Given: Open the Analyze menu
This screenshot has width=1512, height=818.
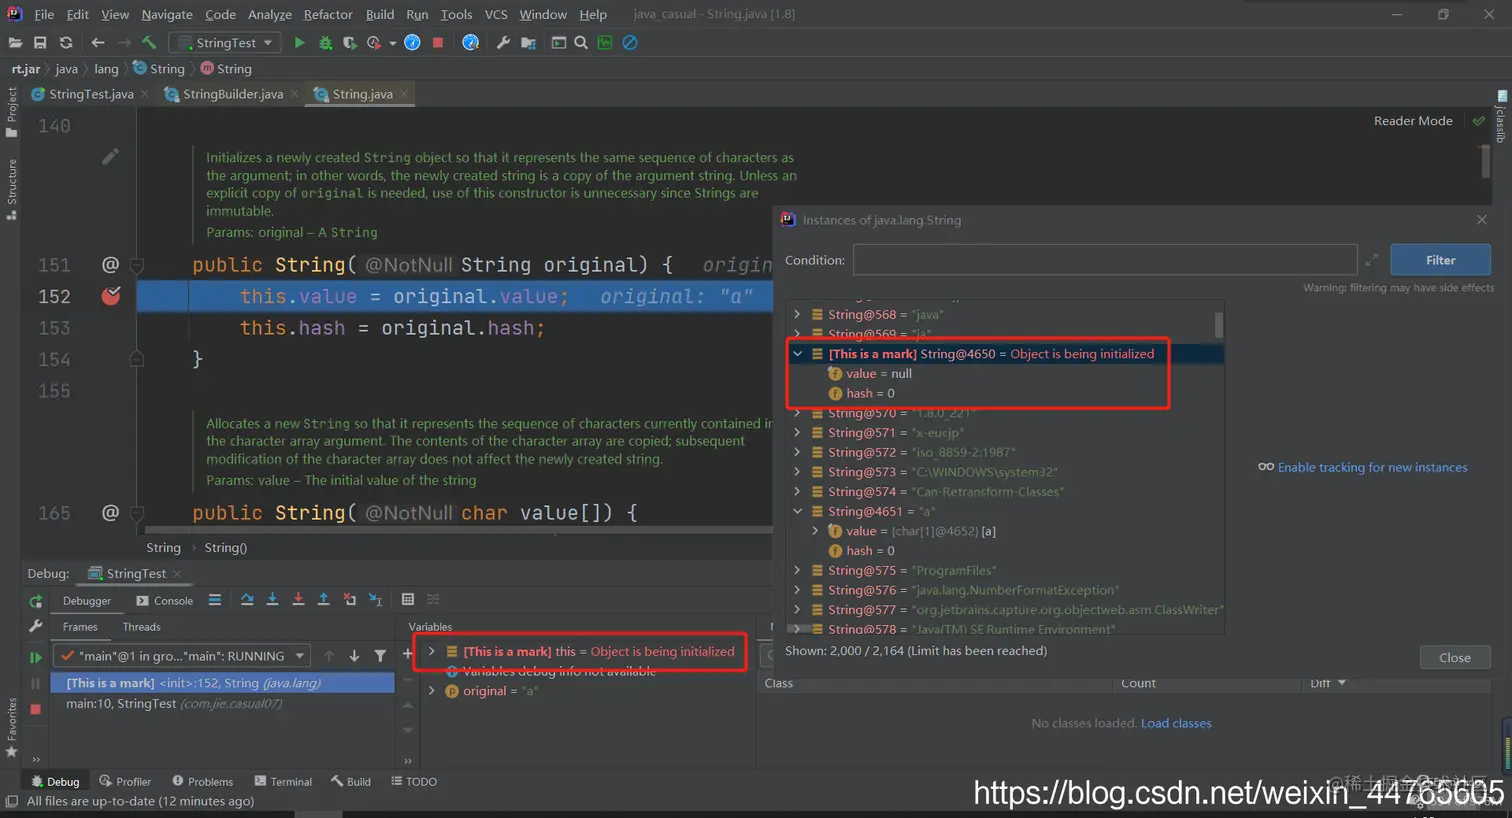Looking at the screenshot, I should click(270, 14).
